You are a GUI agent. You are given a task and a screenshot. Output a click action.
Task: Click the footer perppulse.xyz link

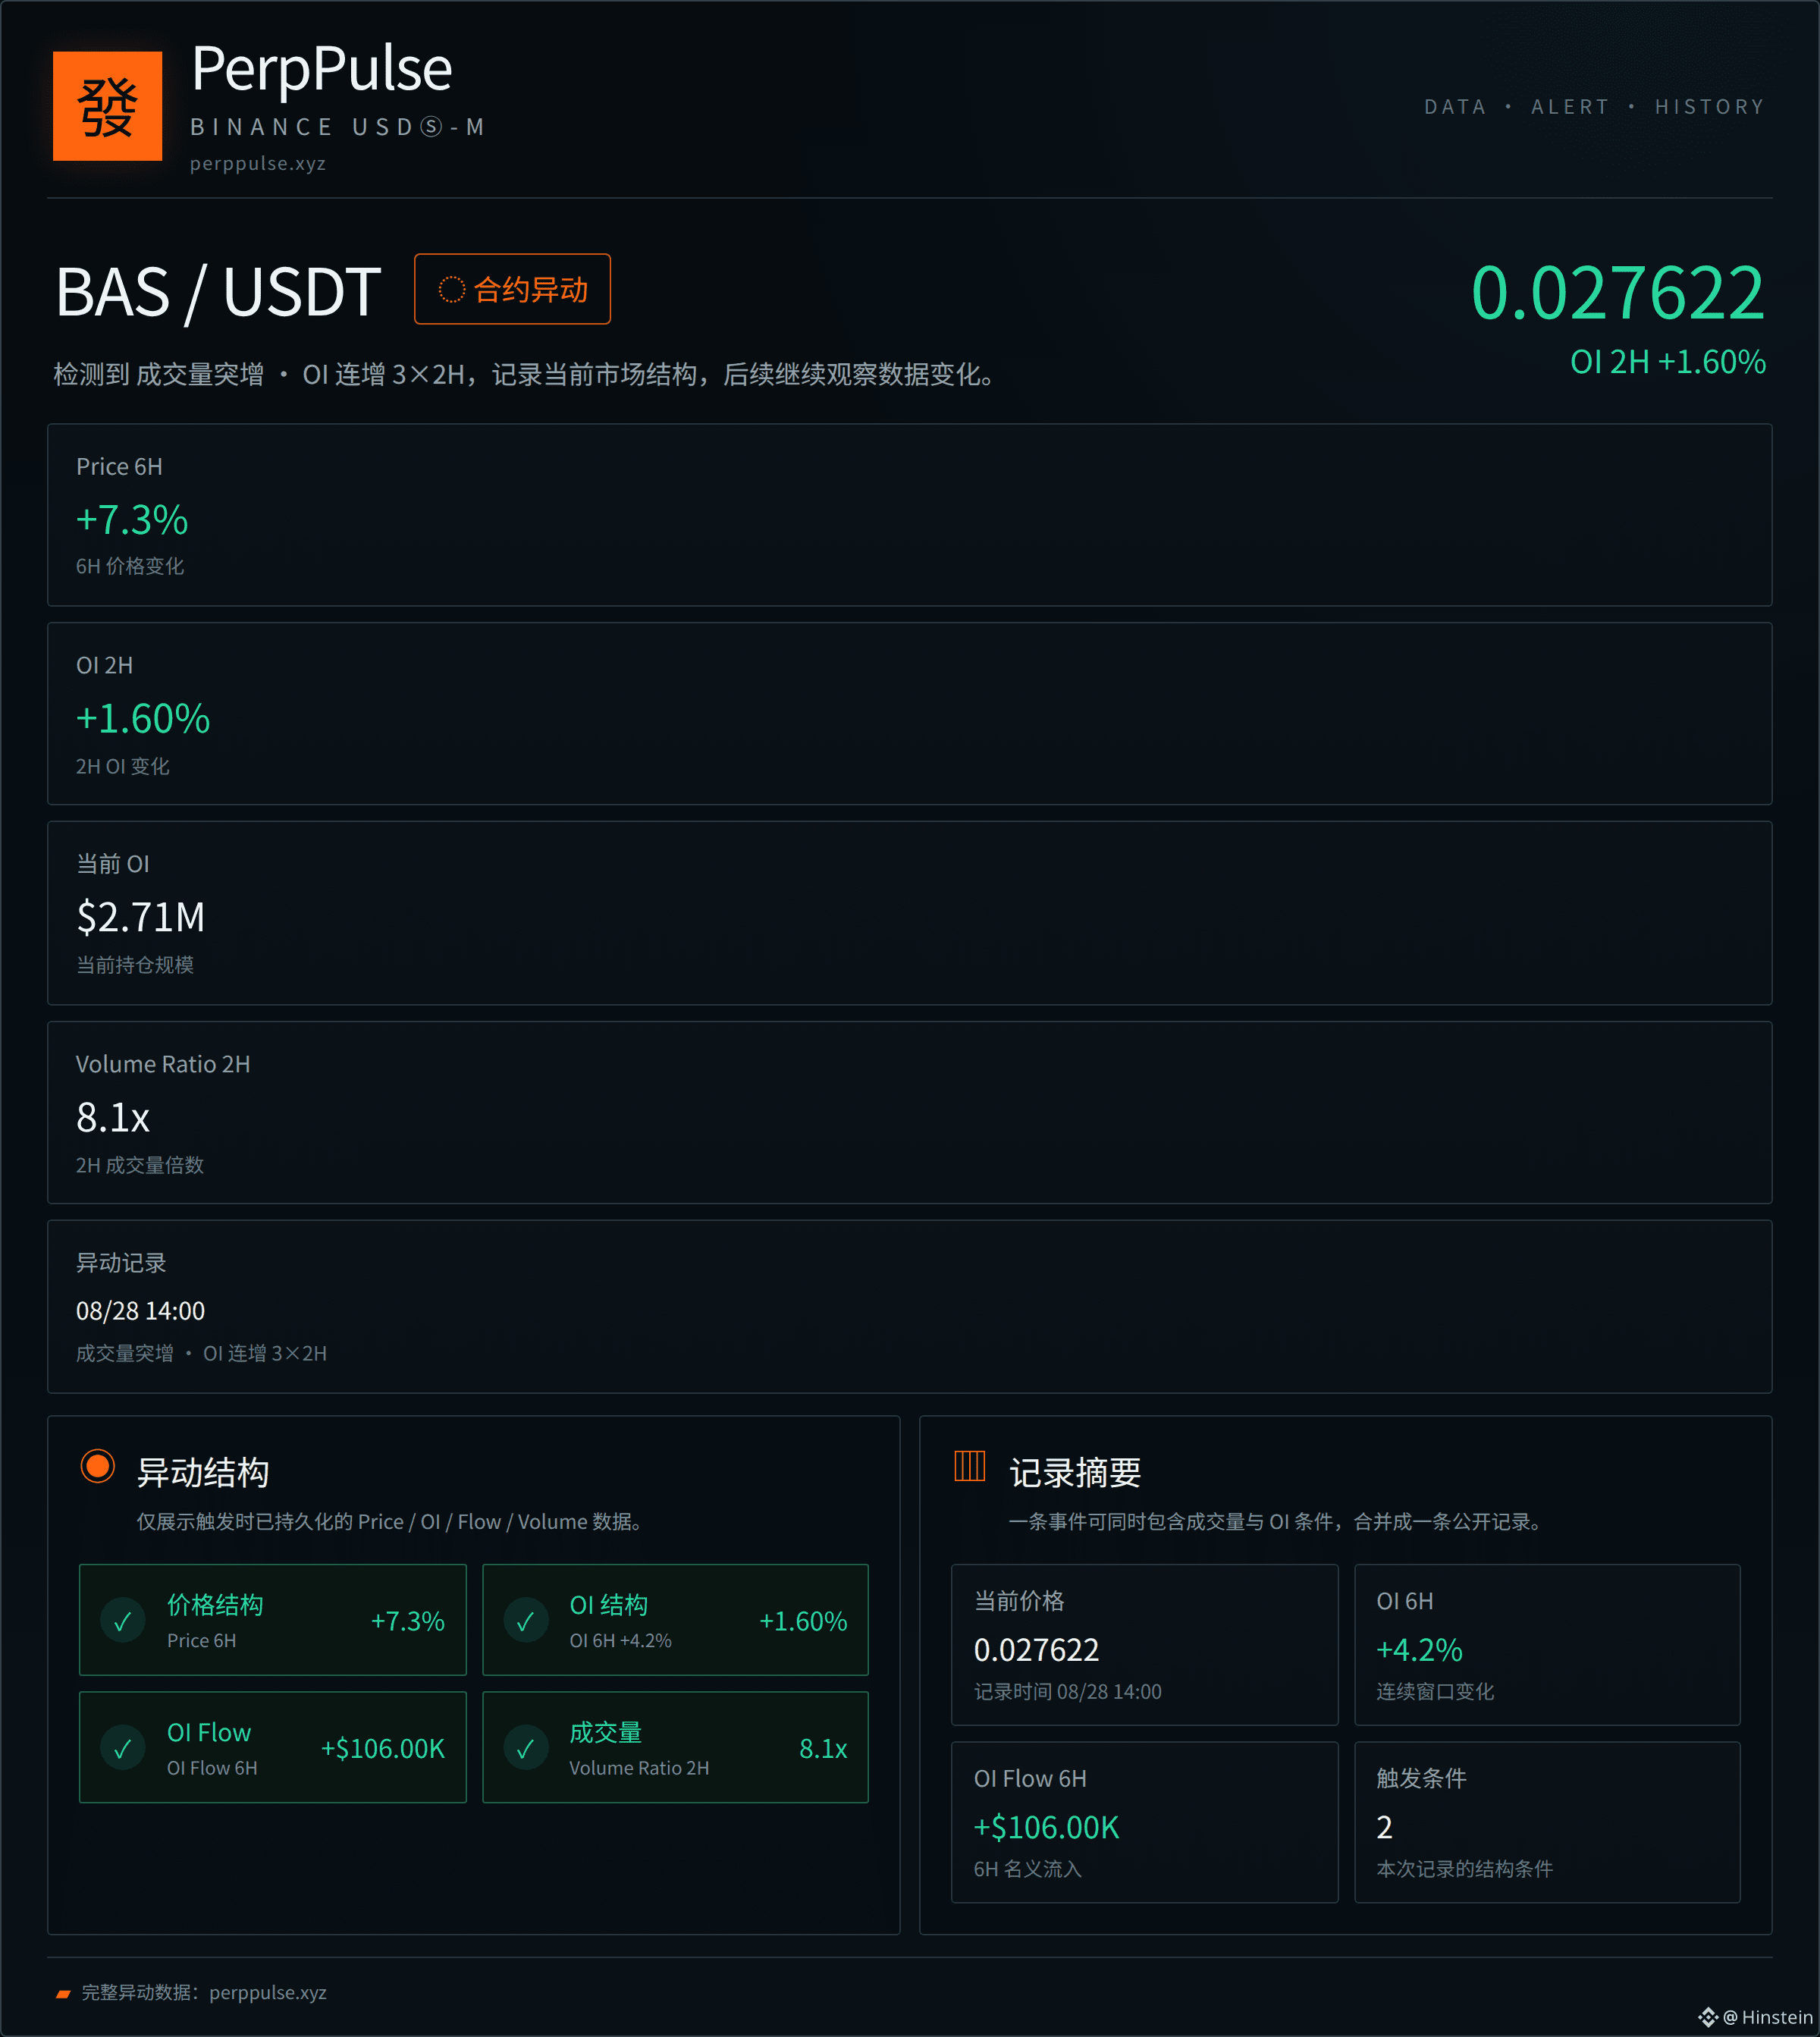click(268, 1992)
